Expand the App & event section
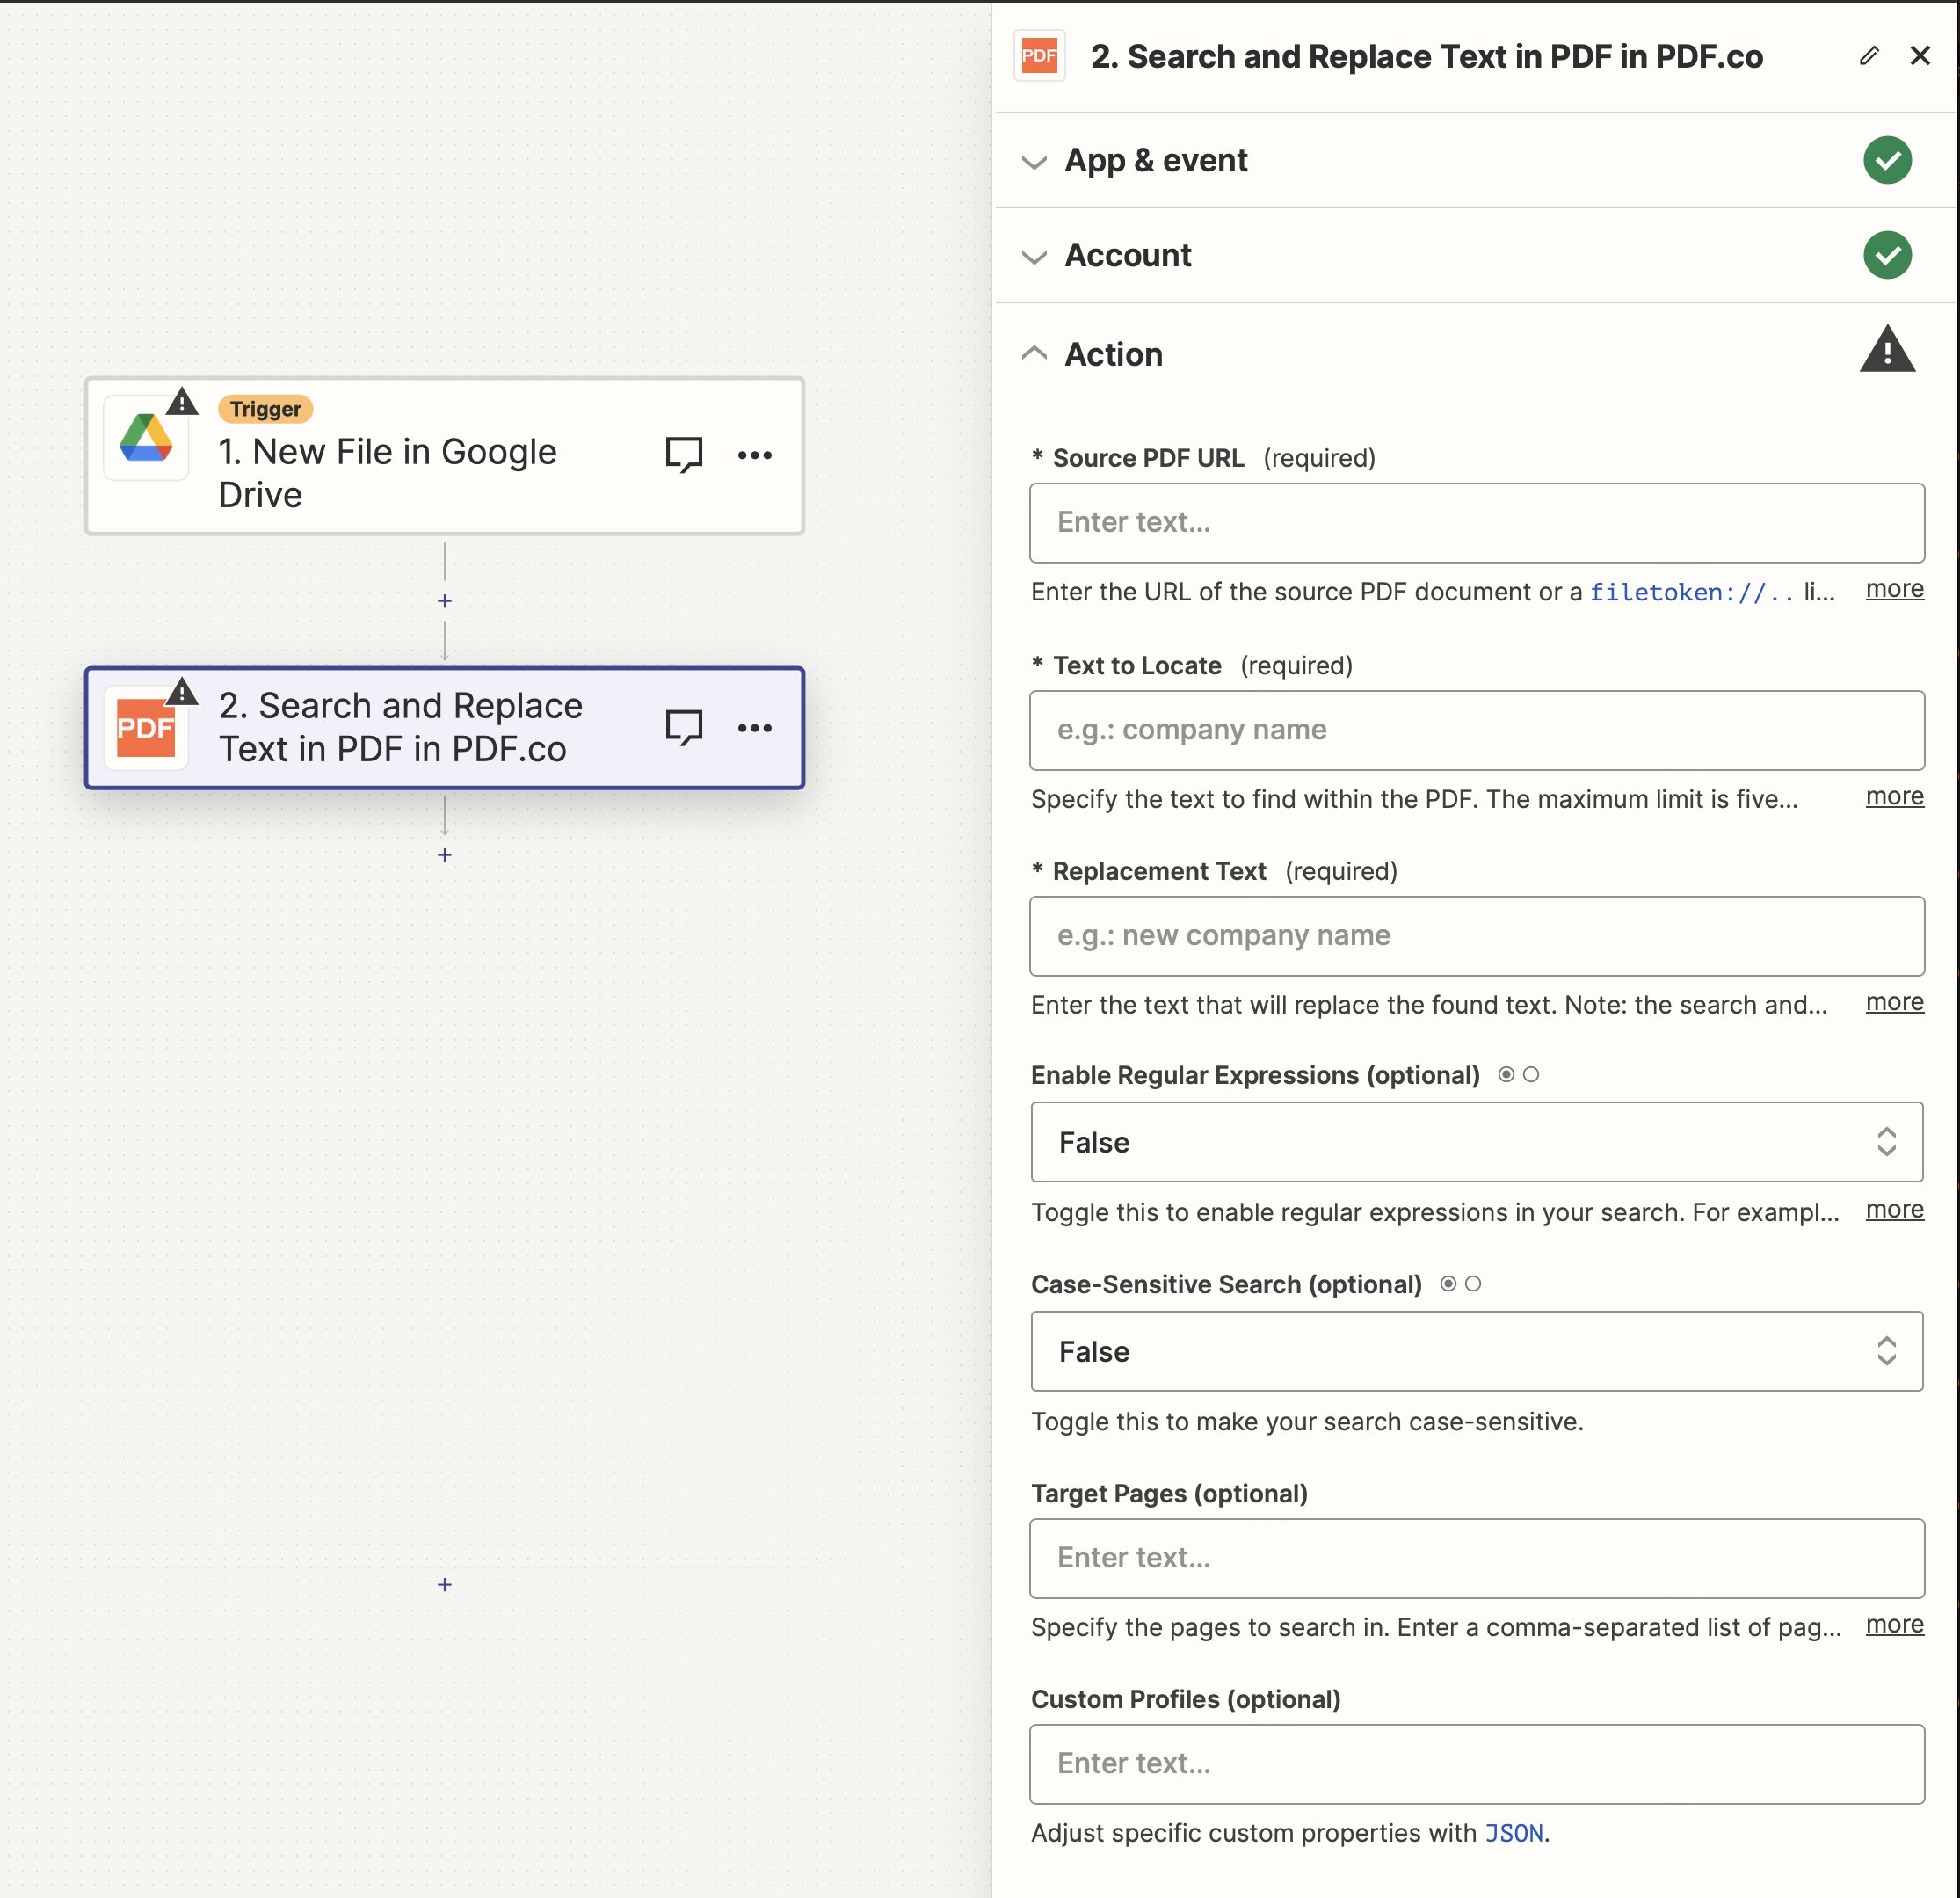Screen dimensions: 1960x1898 click(1034, 161)
